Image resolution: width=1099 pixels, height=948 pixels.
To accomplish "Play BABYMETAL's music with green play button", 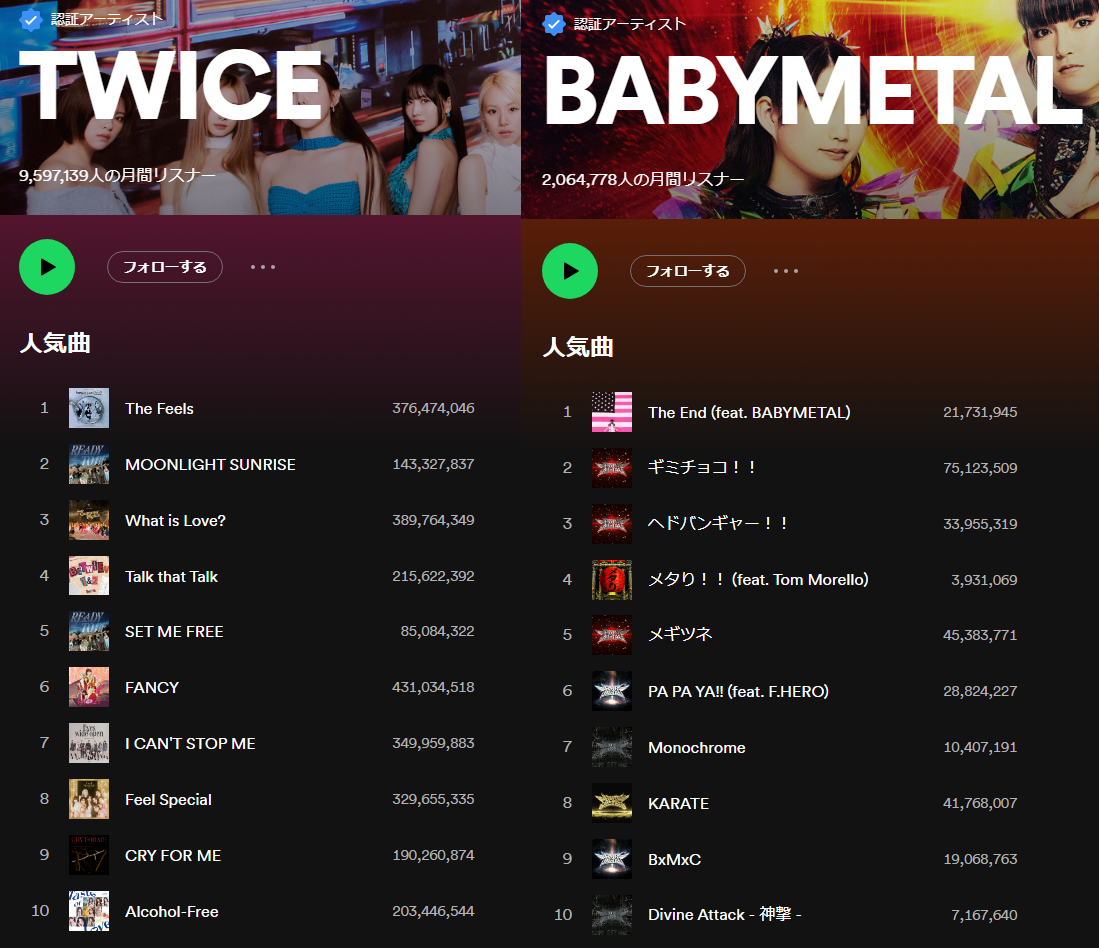I will click(570, 271).
